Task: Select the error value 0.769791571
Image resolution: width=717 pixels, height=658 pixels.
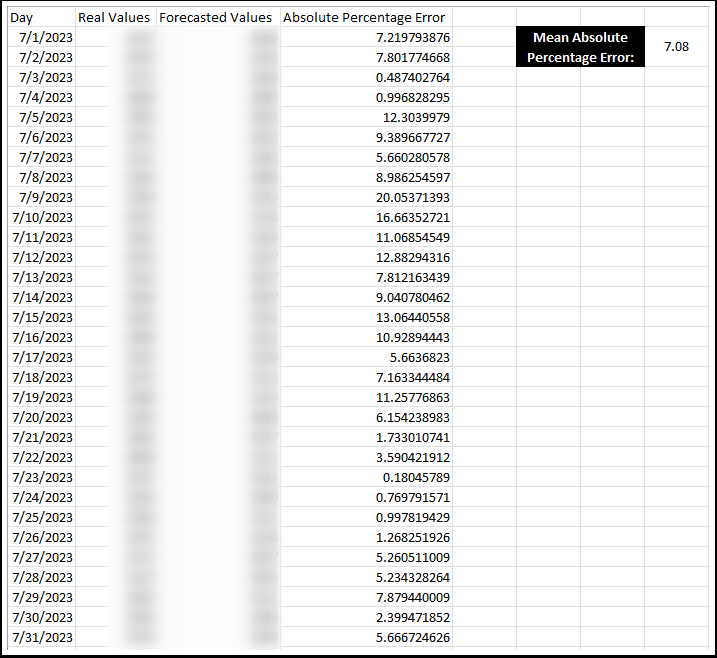Action: point(366,498)
